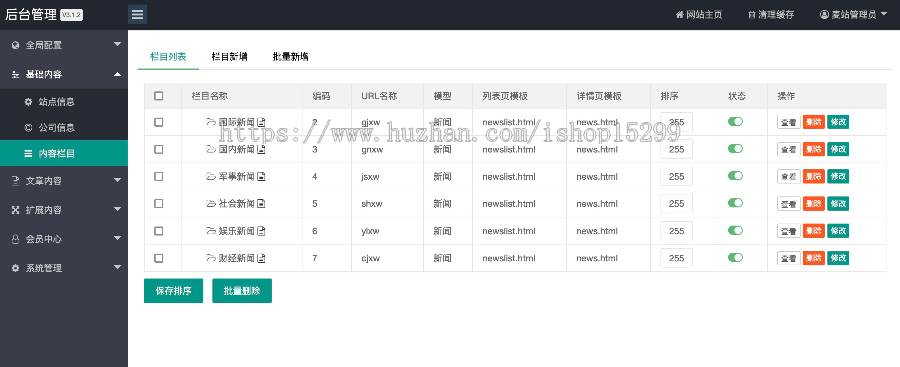Check the checkbox for 国际新闻 row
Screen dimensions: 900x367
159,122
